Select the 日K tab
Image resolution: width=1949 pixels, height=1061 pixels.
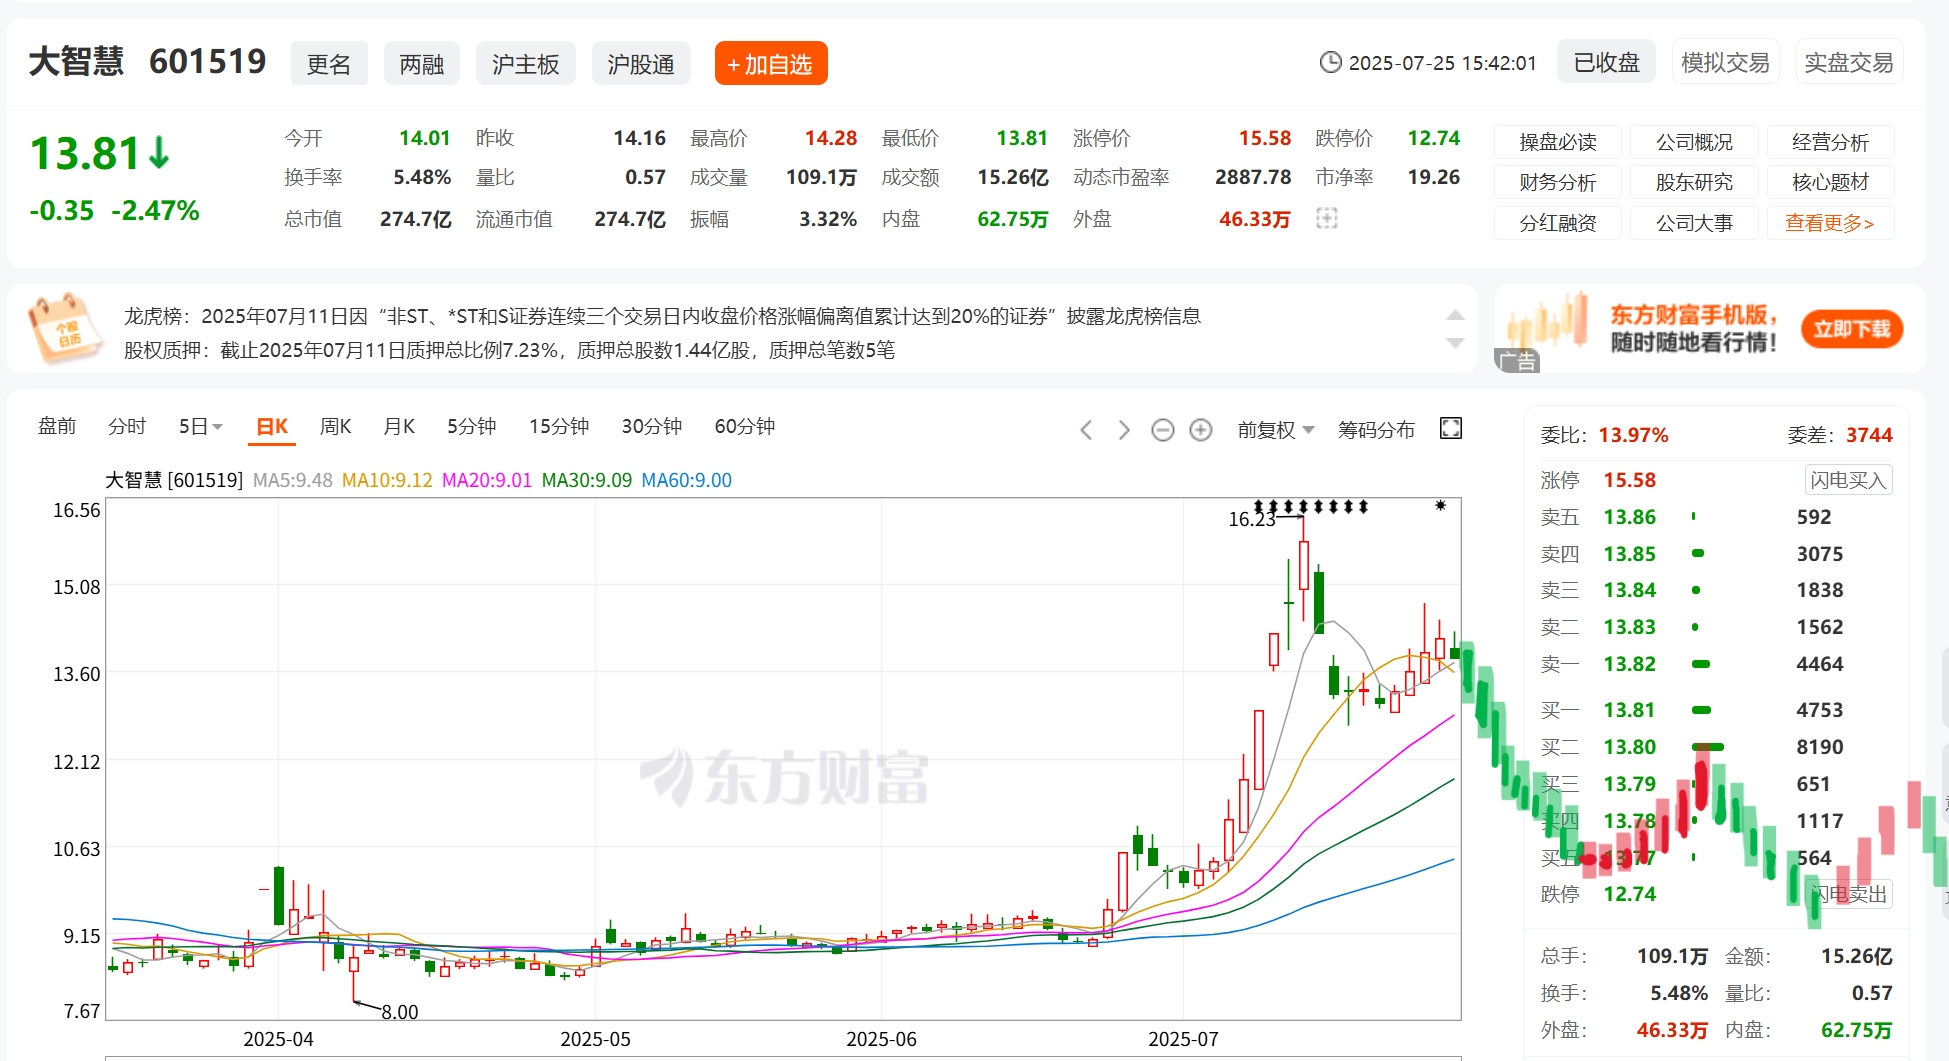click(x=272, y=427)
